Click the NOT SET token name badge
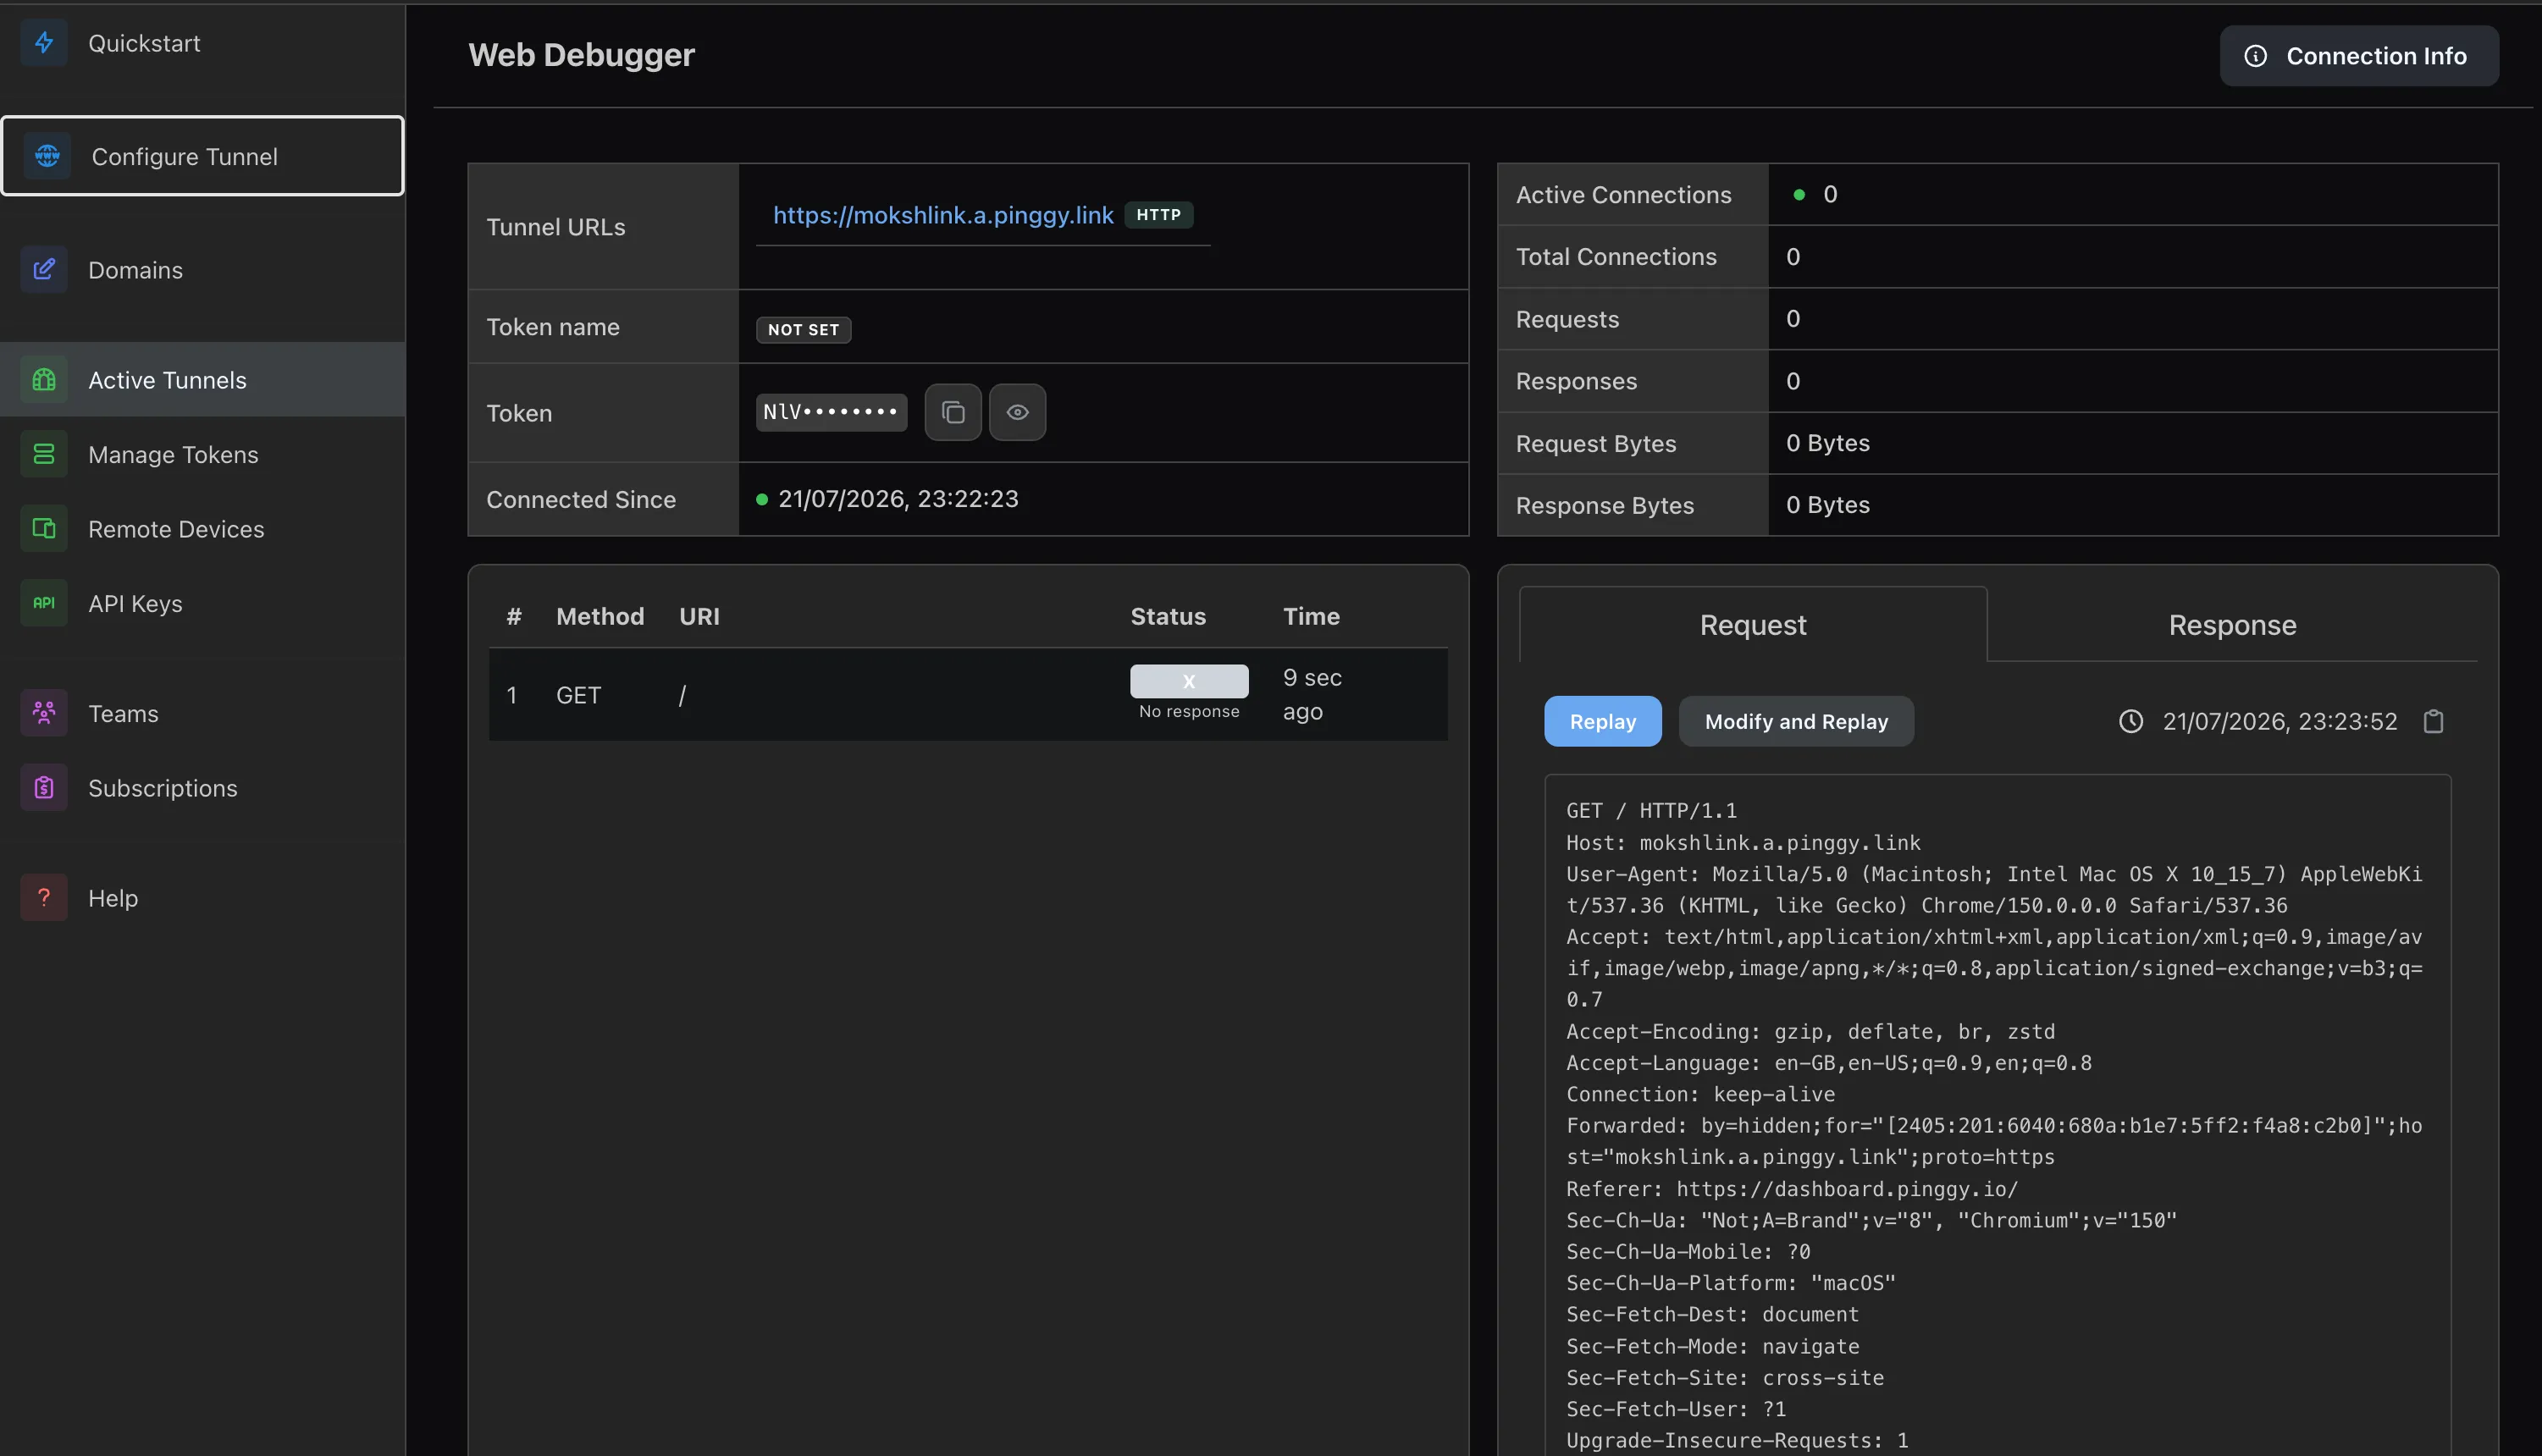Screen dimensions: 2542x1456 803,330
